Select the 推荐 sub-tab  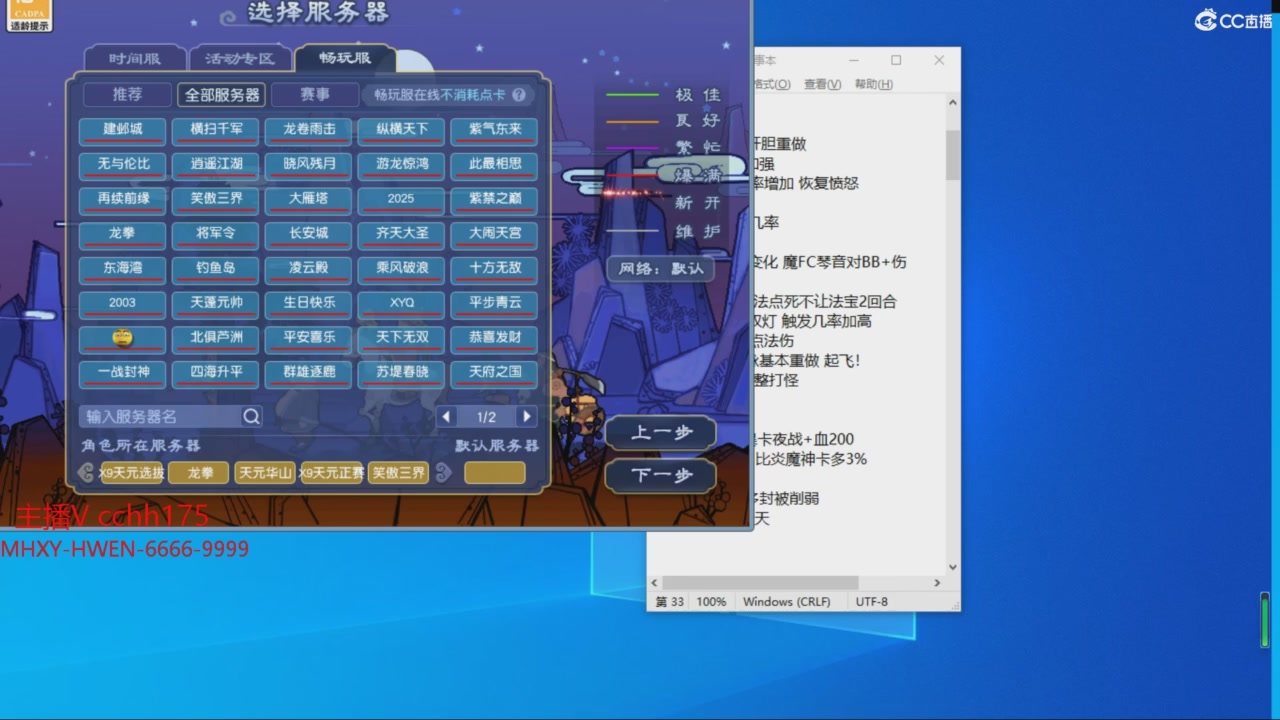point(128,95)
